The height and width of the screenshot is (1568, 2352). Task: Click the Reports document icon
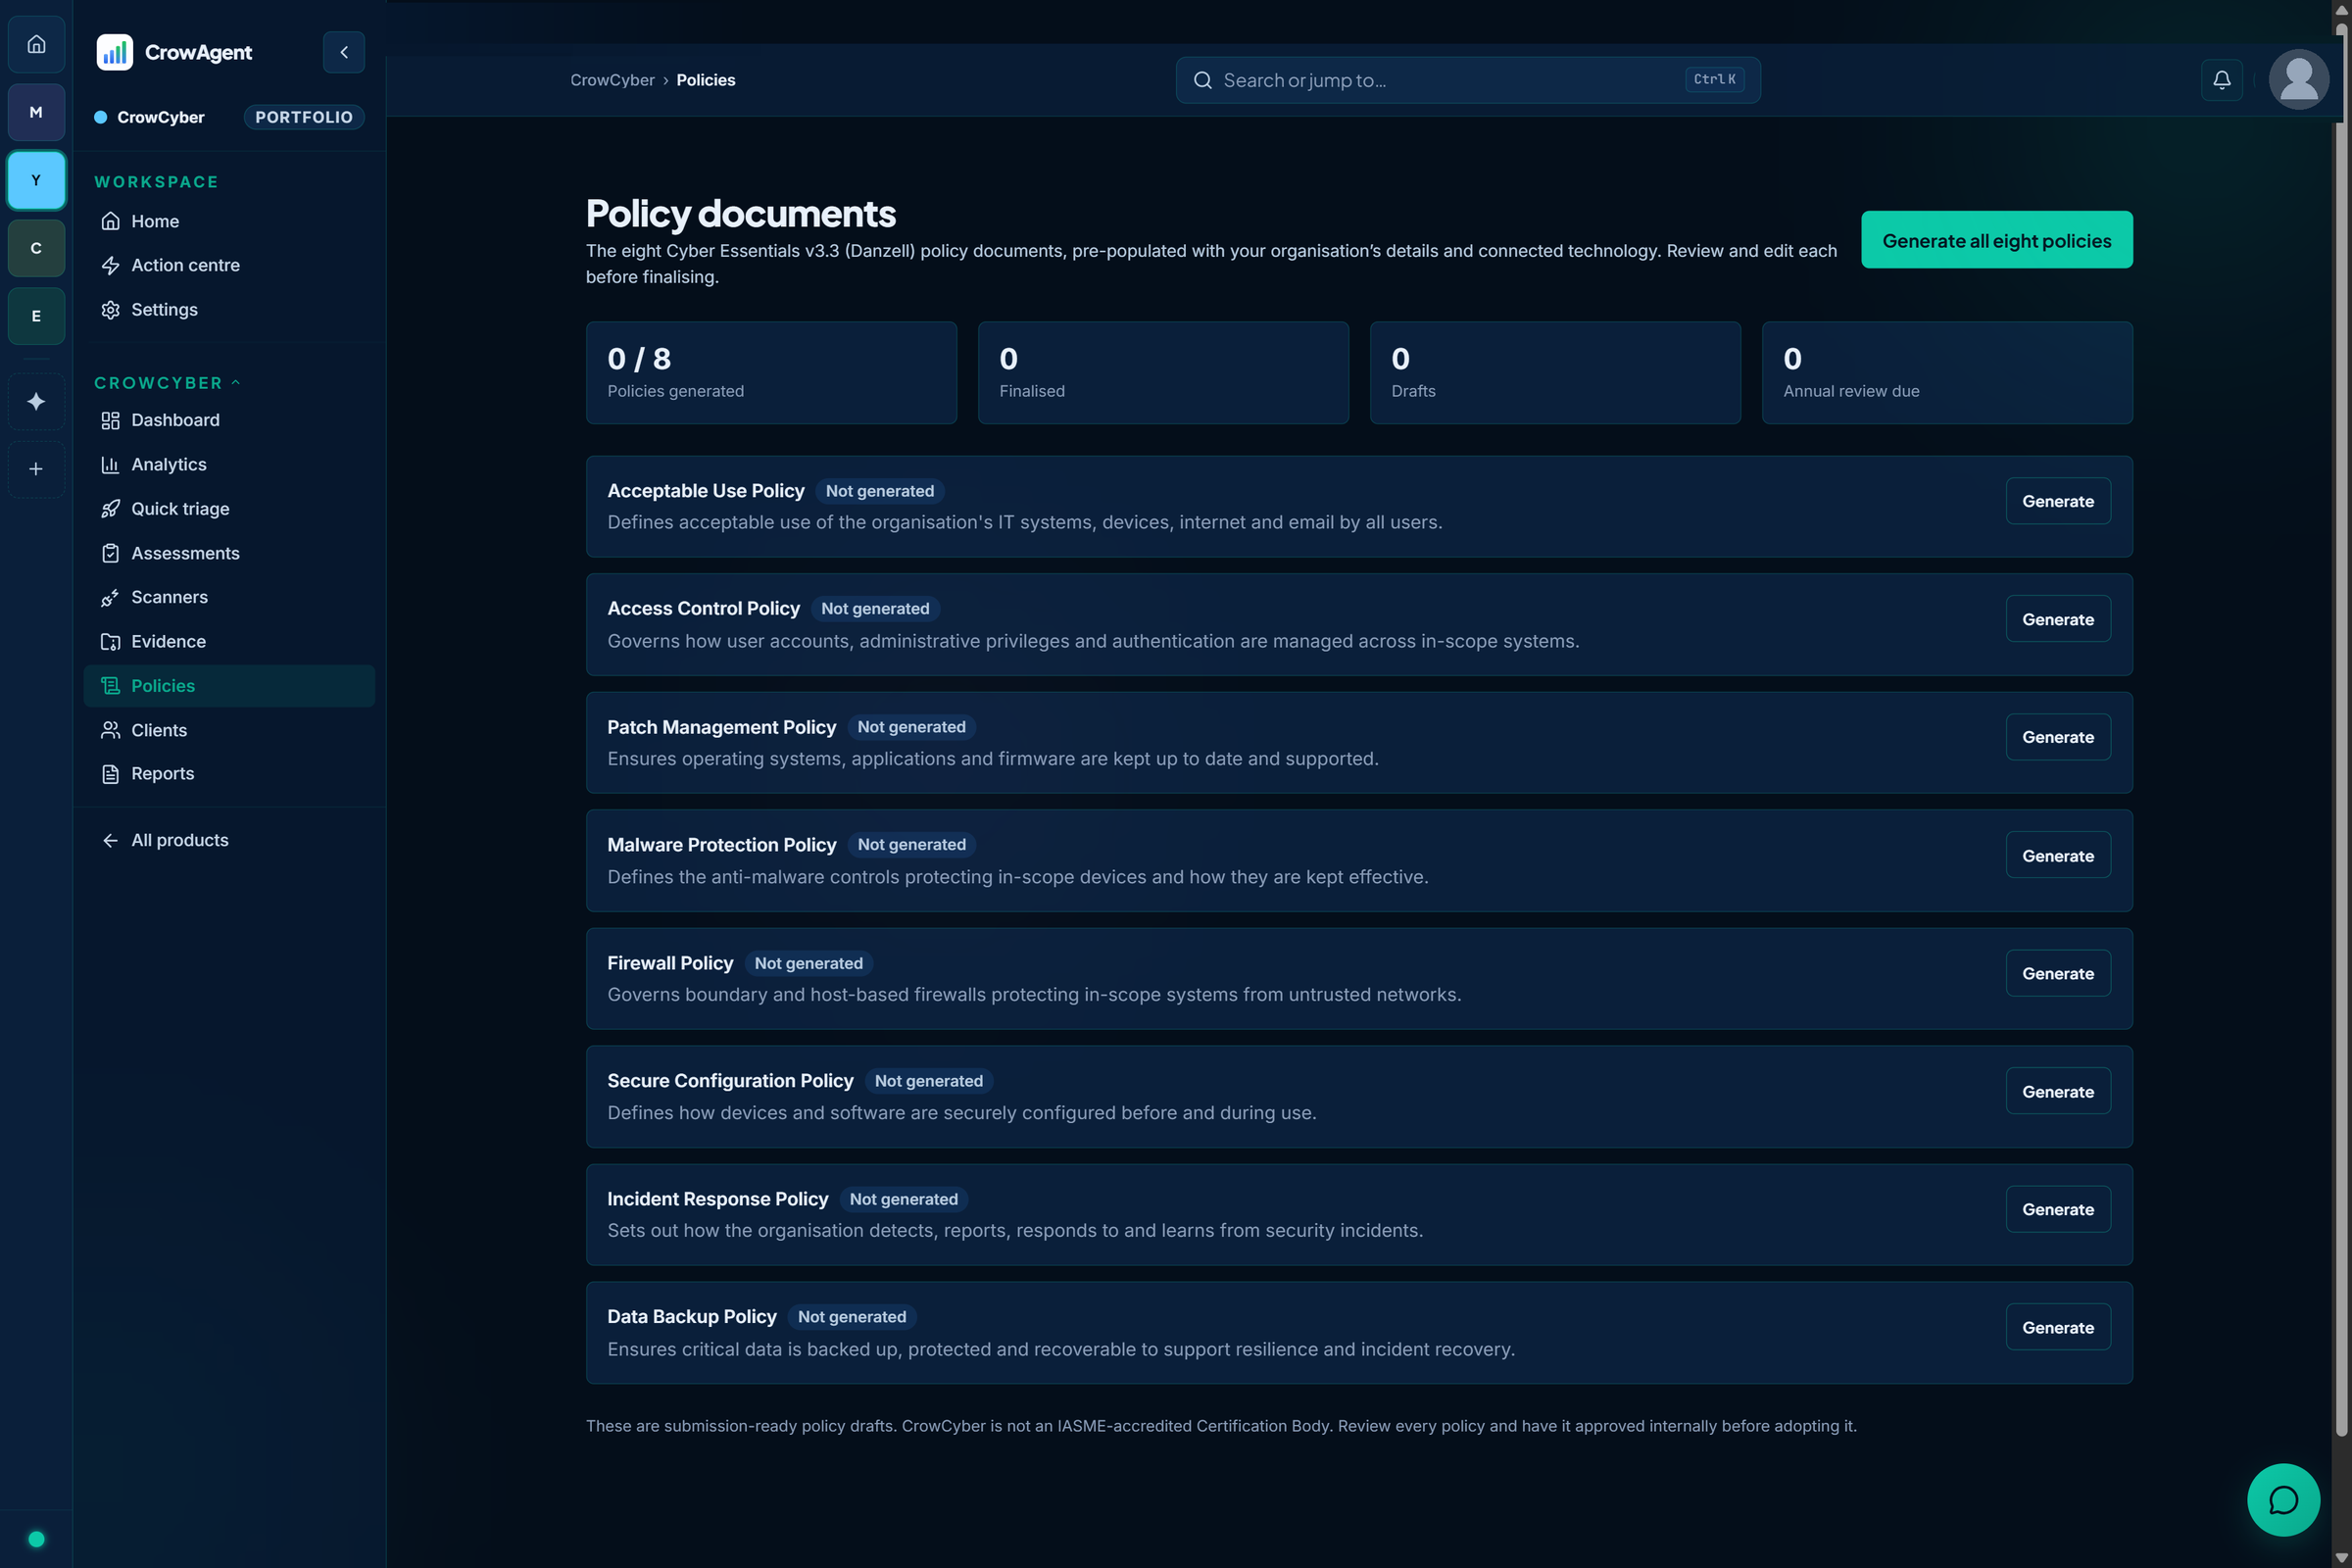(x=110, y=774)
